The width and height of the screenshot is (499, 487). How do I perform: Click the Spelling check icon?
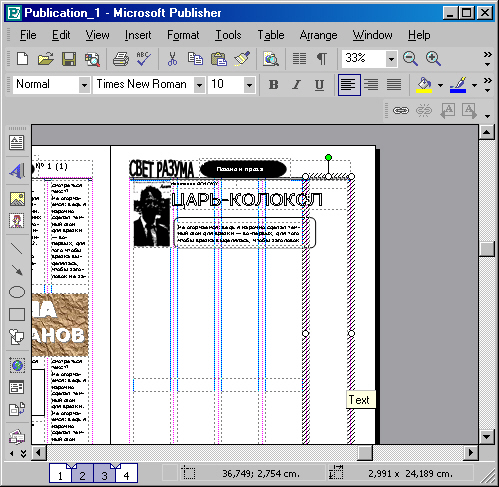click(143, 59)
